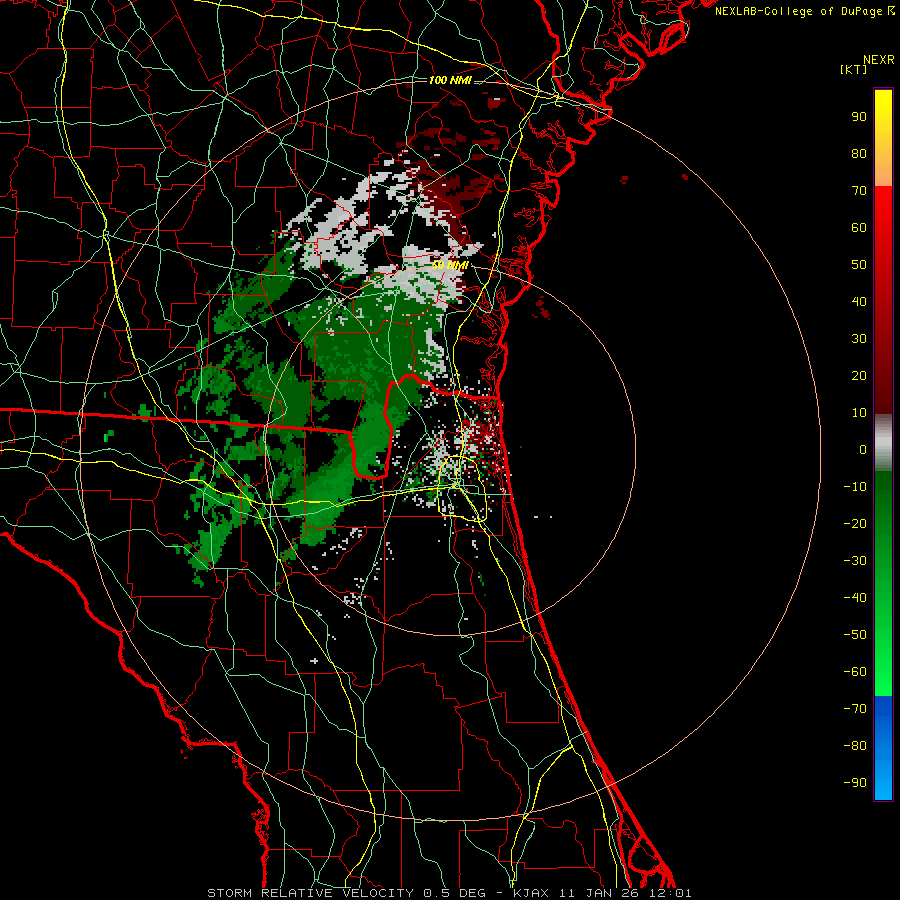Click the -50 value on velocity scale

tap(855, 634)
